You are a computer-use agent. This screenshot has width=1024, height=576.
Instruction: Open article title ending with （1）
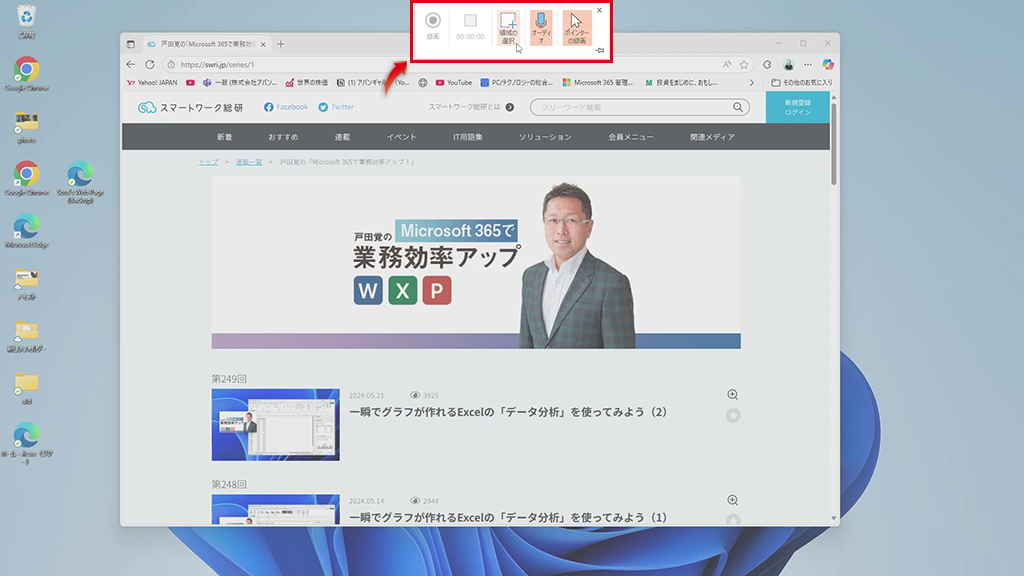508,518
